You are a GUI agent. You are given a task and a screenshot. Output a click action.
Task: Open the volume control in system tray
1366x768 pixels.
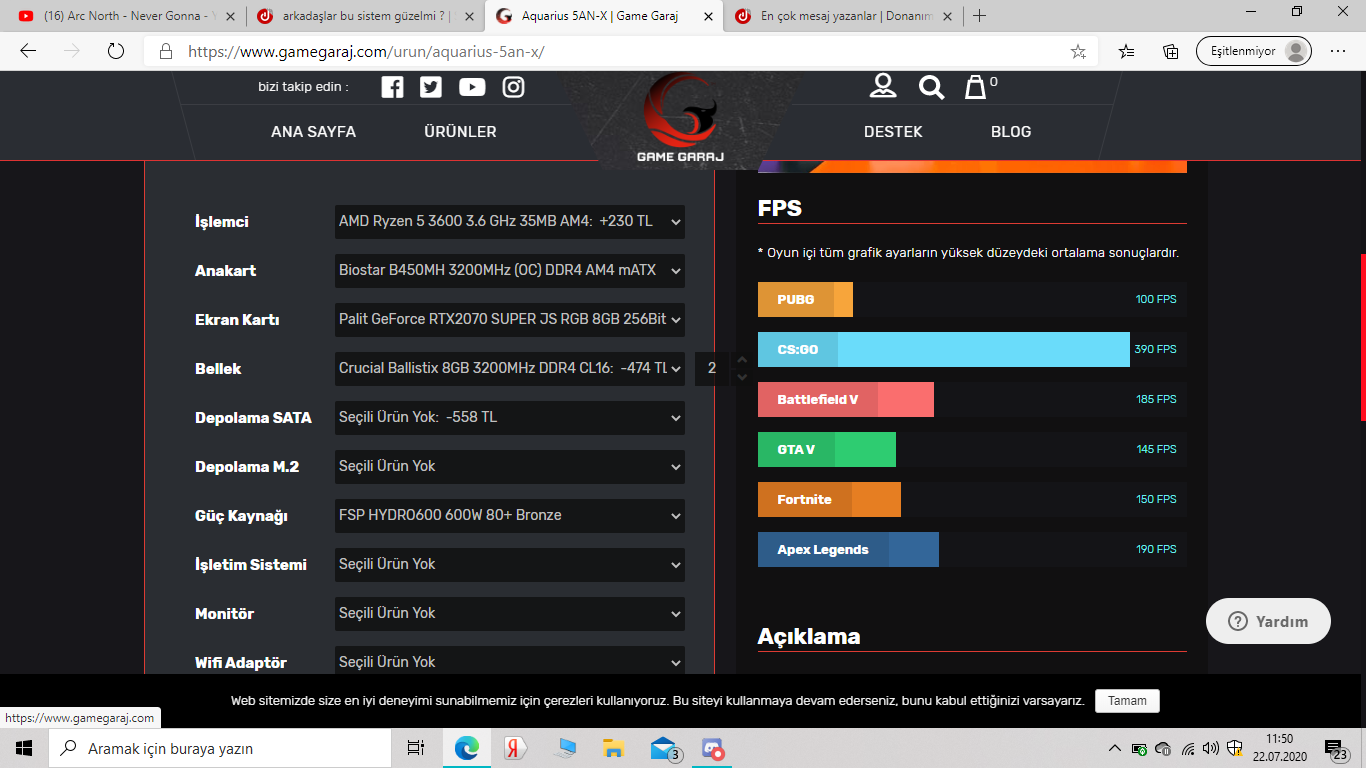coord(1211,748)
